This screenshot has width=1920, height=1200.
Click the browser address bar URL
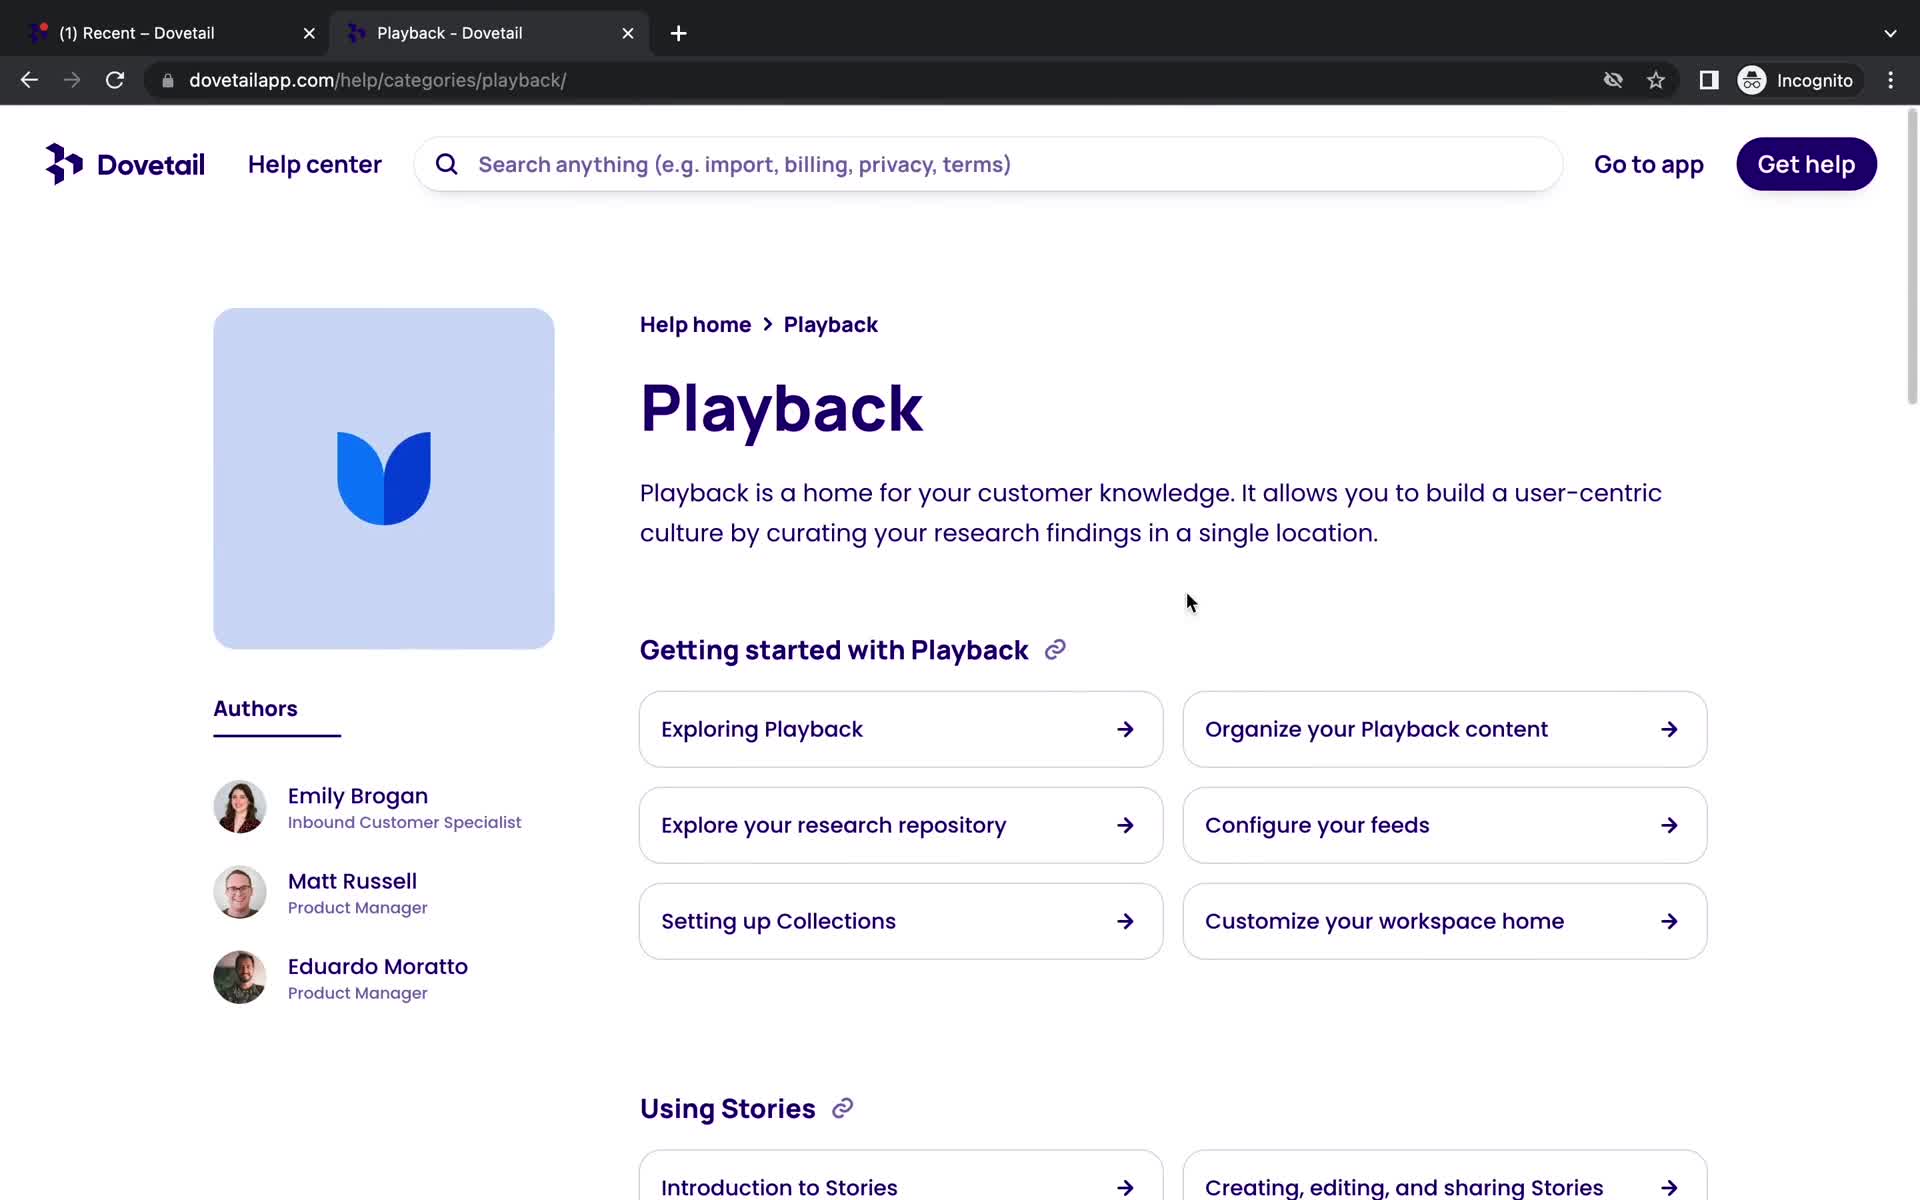click(x=378, y=80)
